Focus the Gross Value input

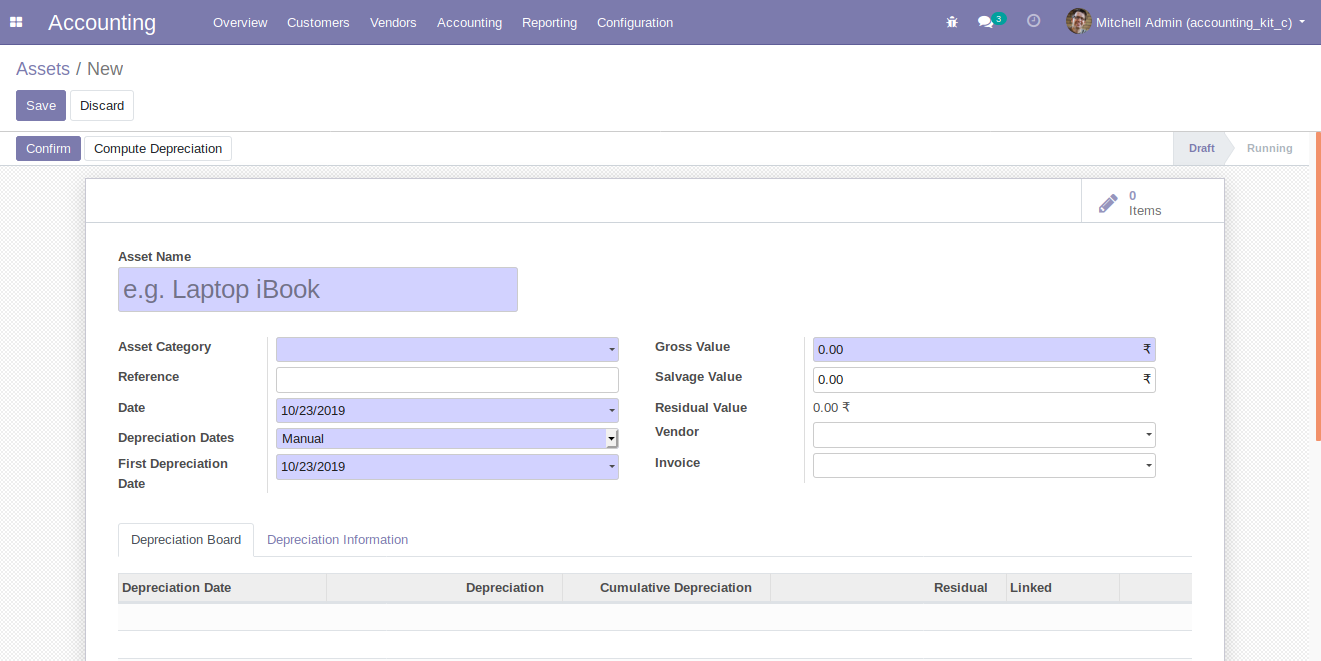coord(977,350)
